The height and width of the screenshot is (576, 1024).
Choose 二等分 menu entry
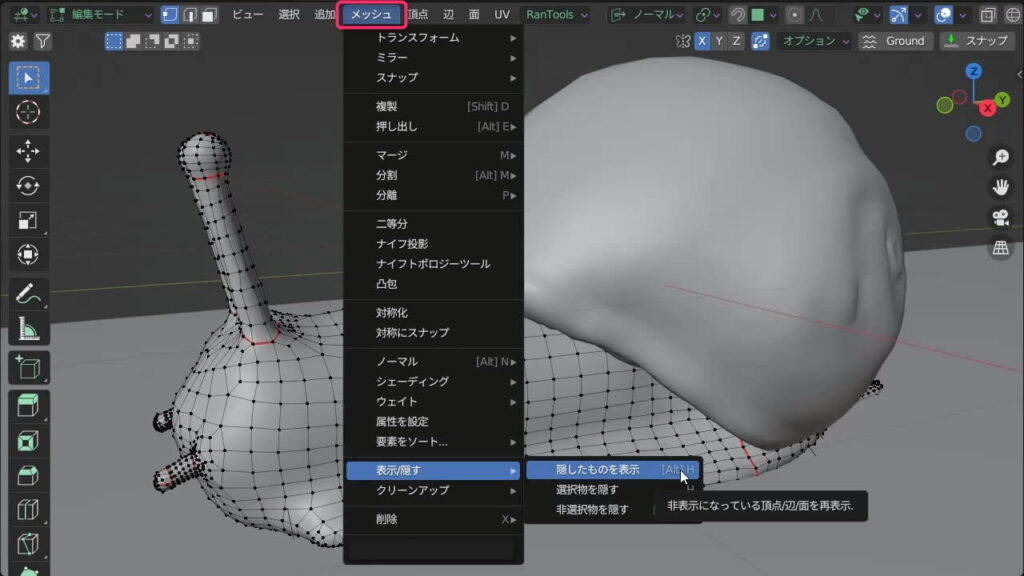coord(433,224)
